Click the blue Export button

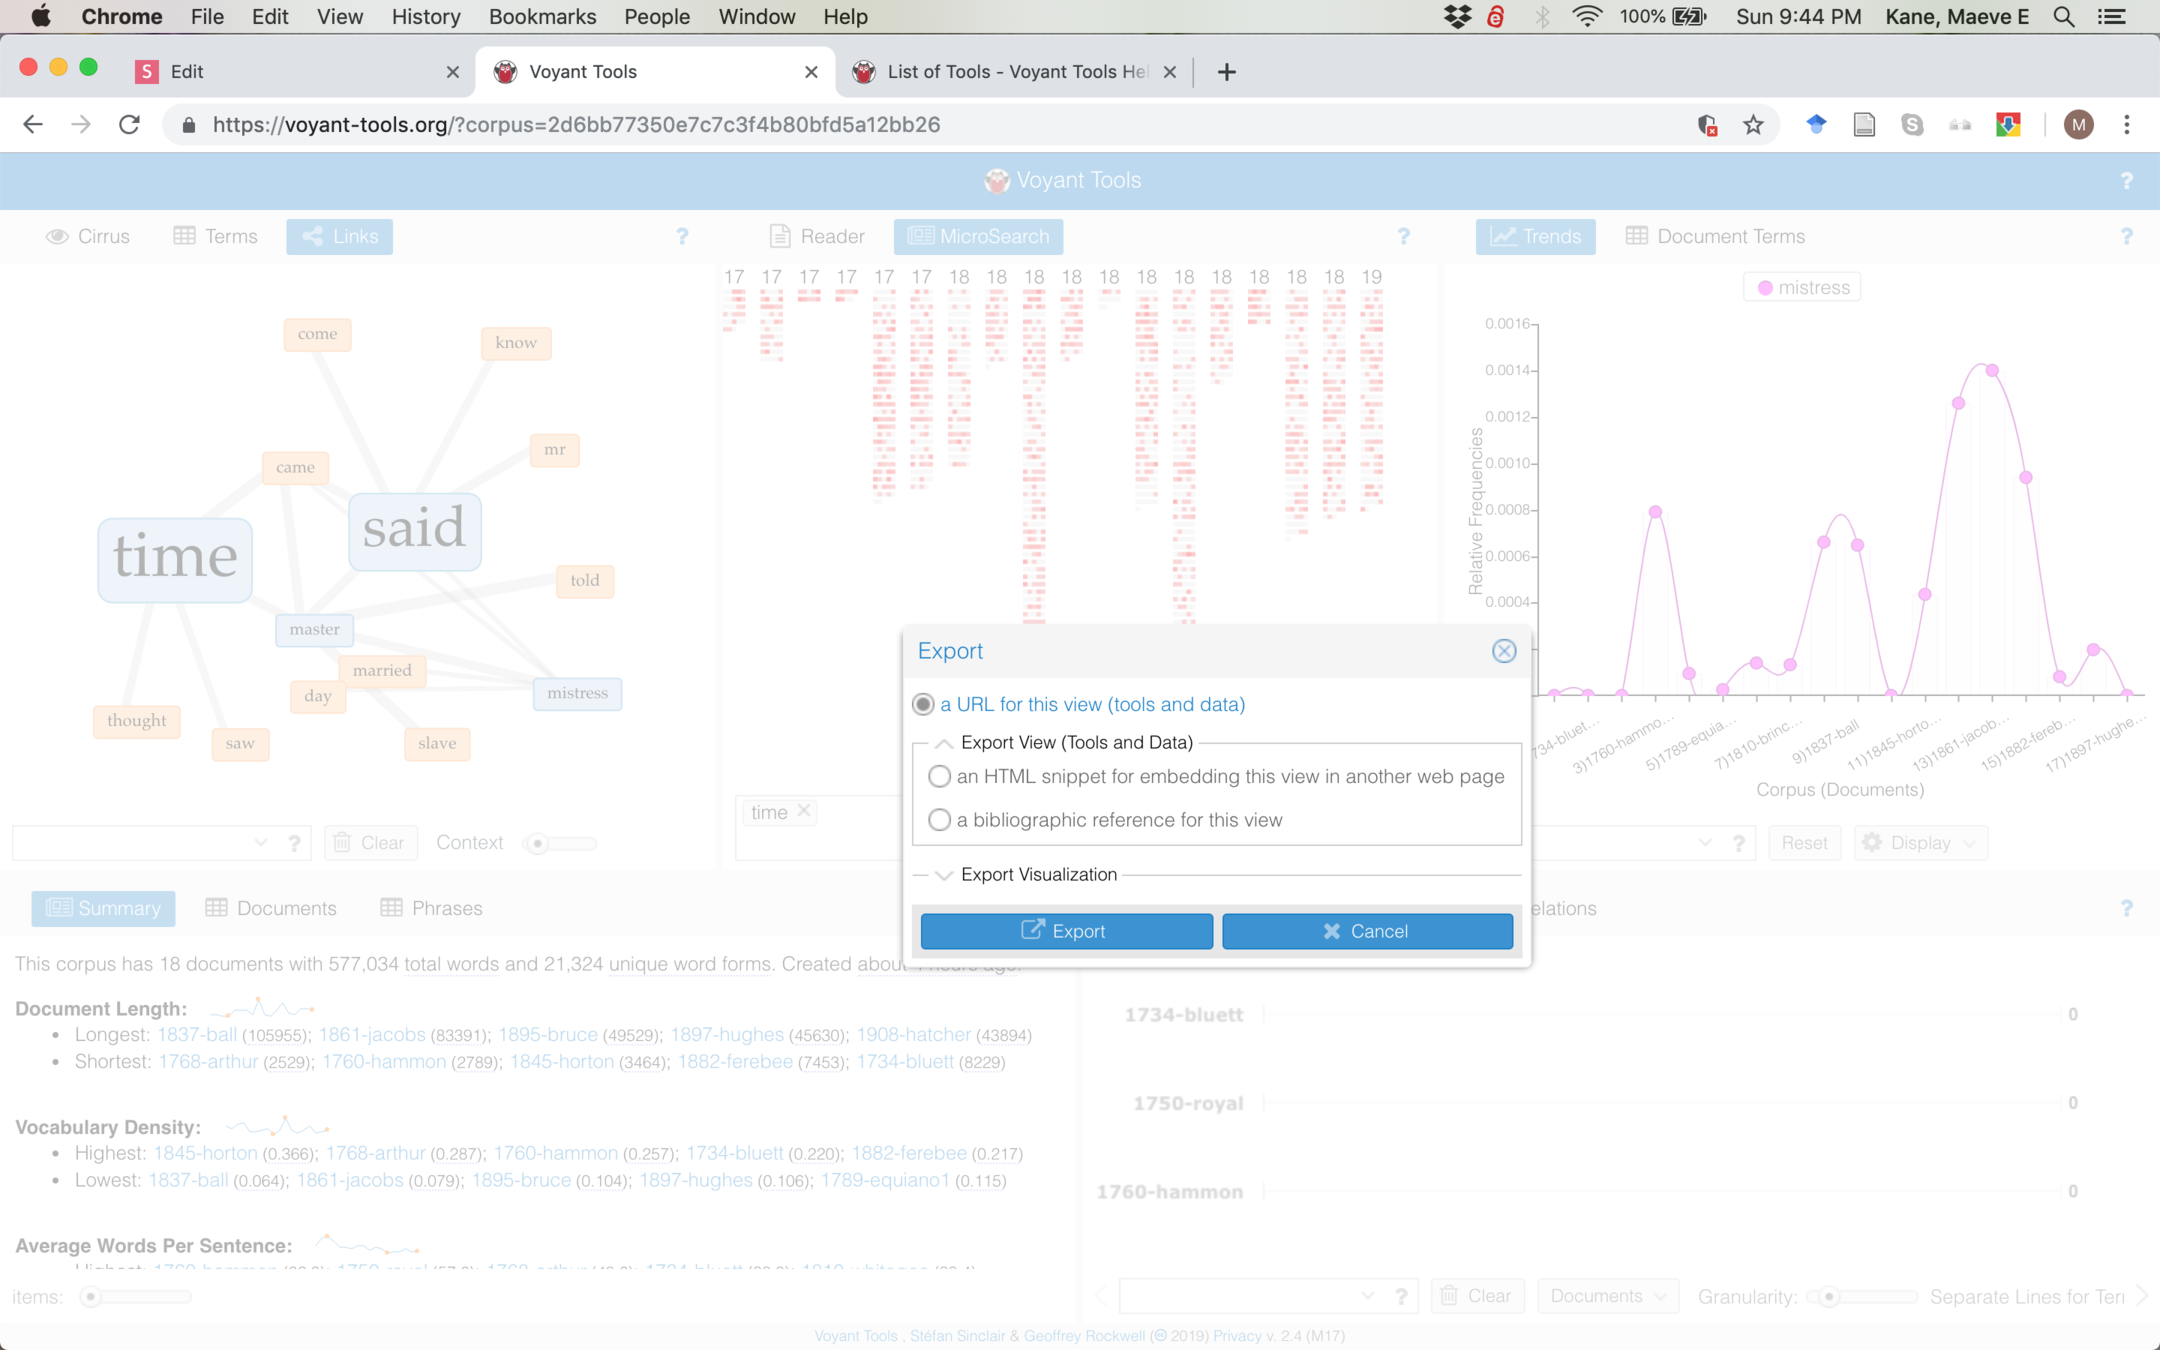click(1066, 931)
